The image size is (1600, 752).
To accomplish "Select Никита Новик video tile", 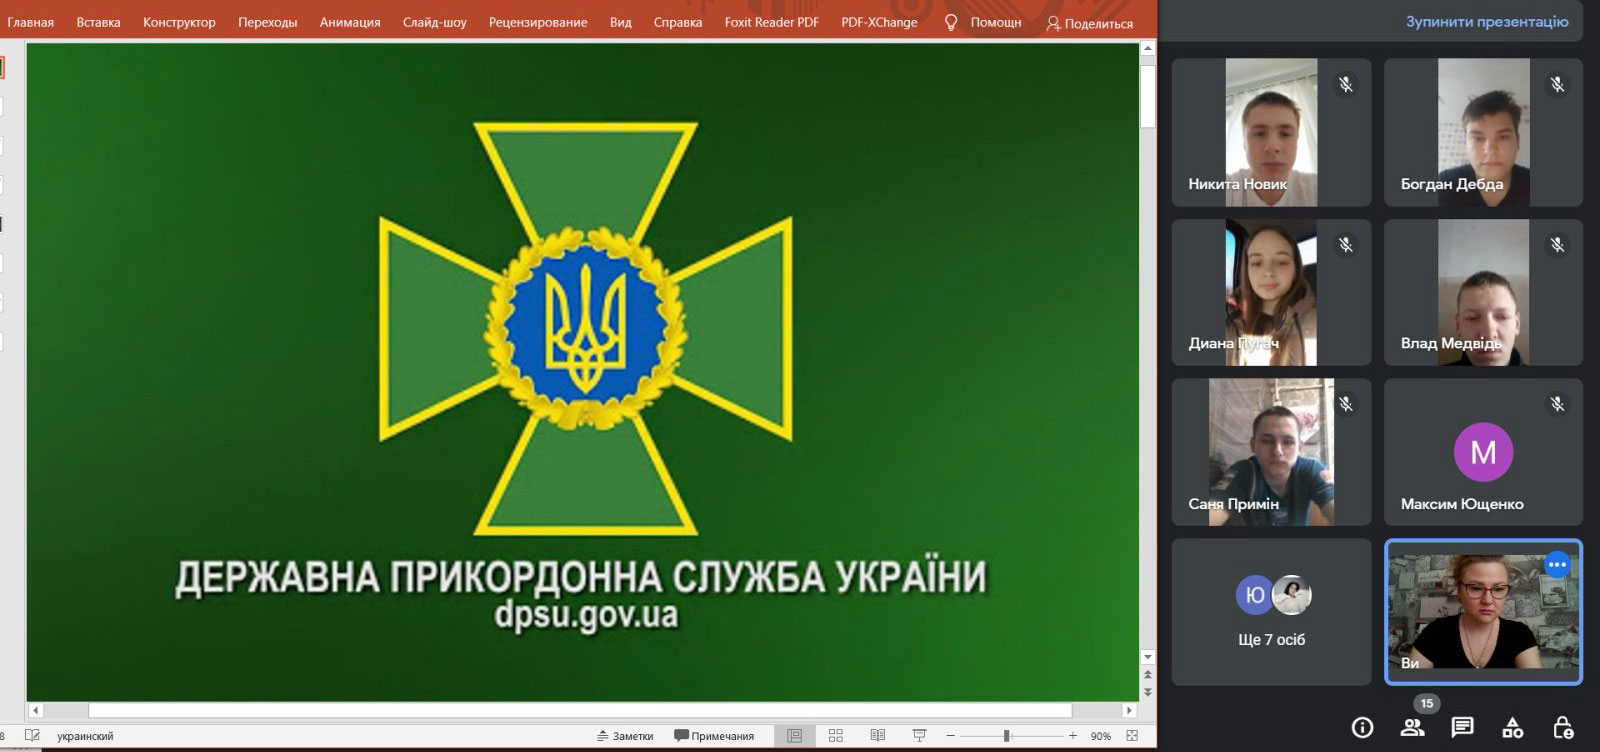I will click(x=1271, y=132).
